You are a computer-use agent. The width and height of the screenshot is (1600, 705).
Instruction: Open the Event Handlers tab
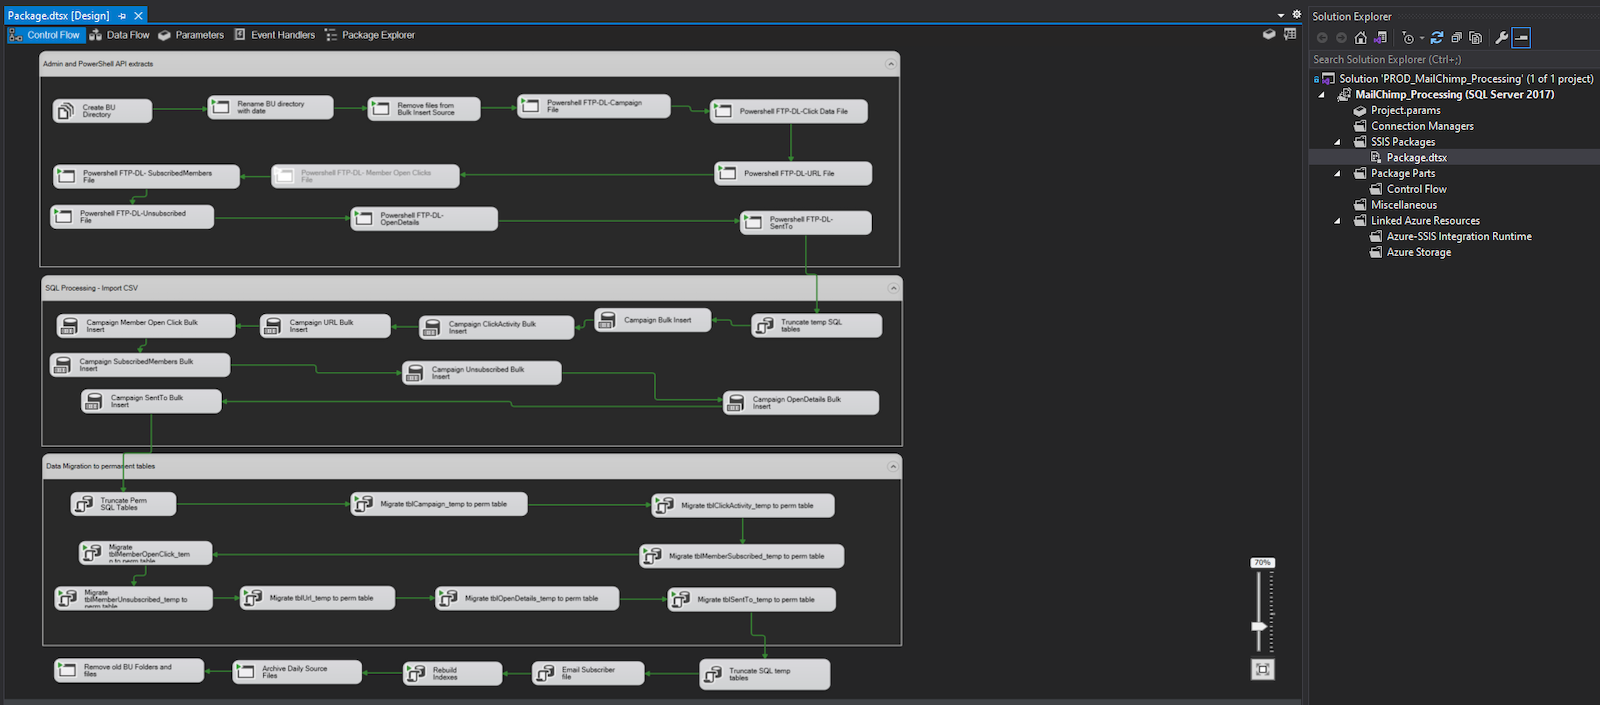point(274,35)
